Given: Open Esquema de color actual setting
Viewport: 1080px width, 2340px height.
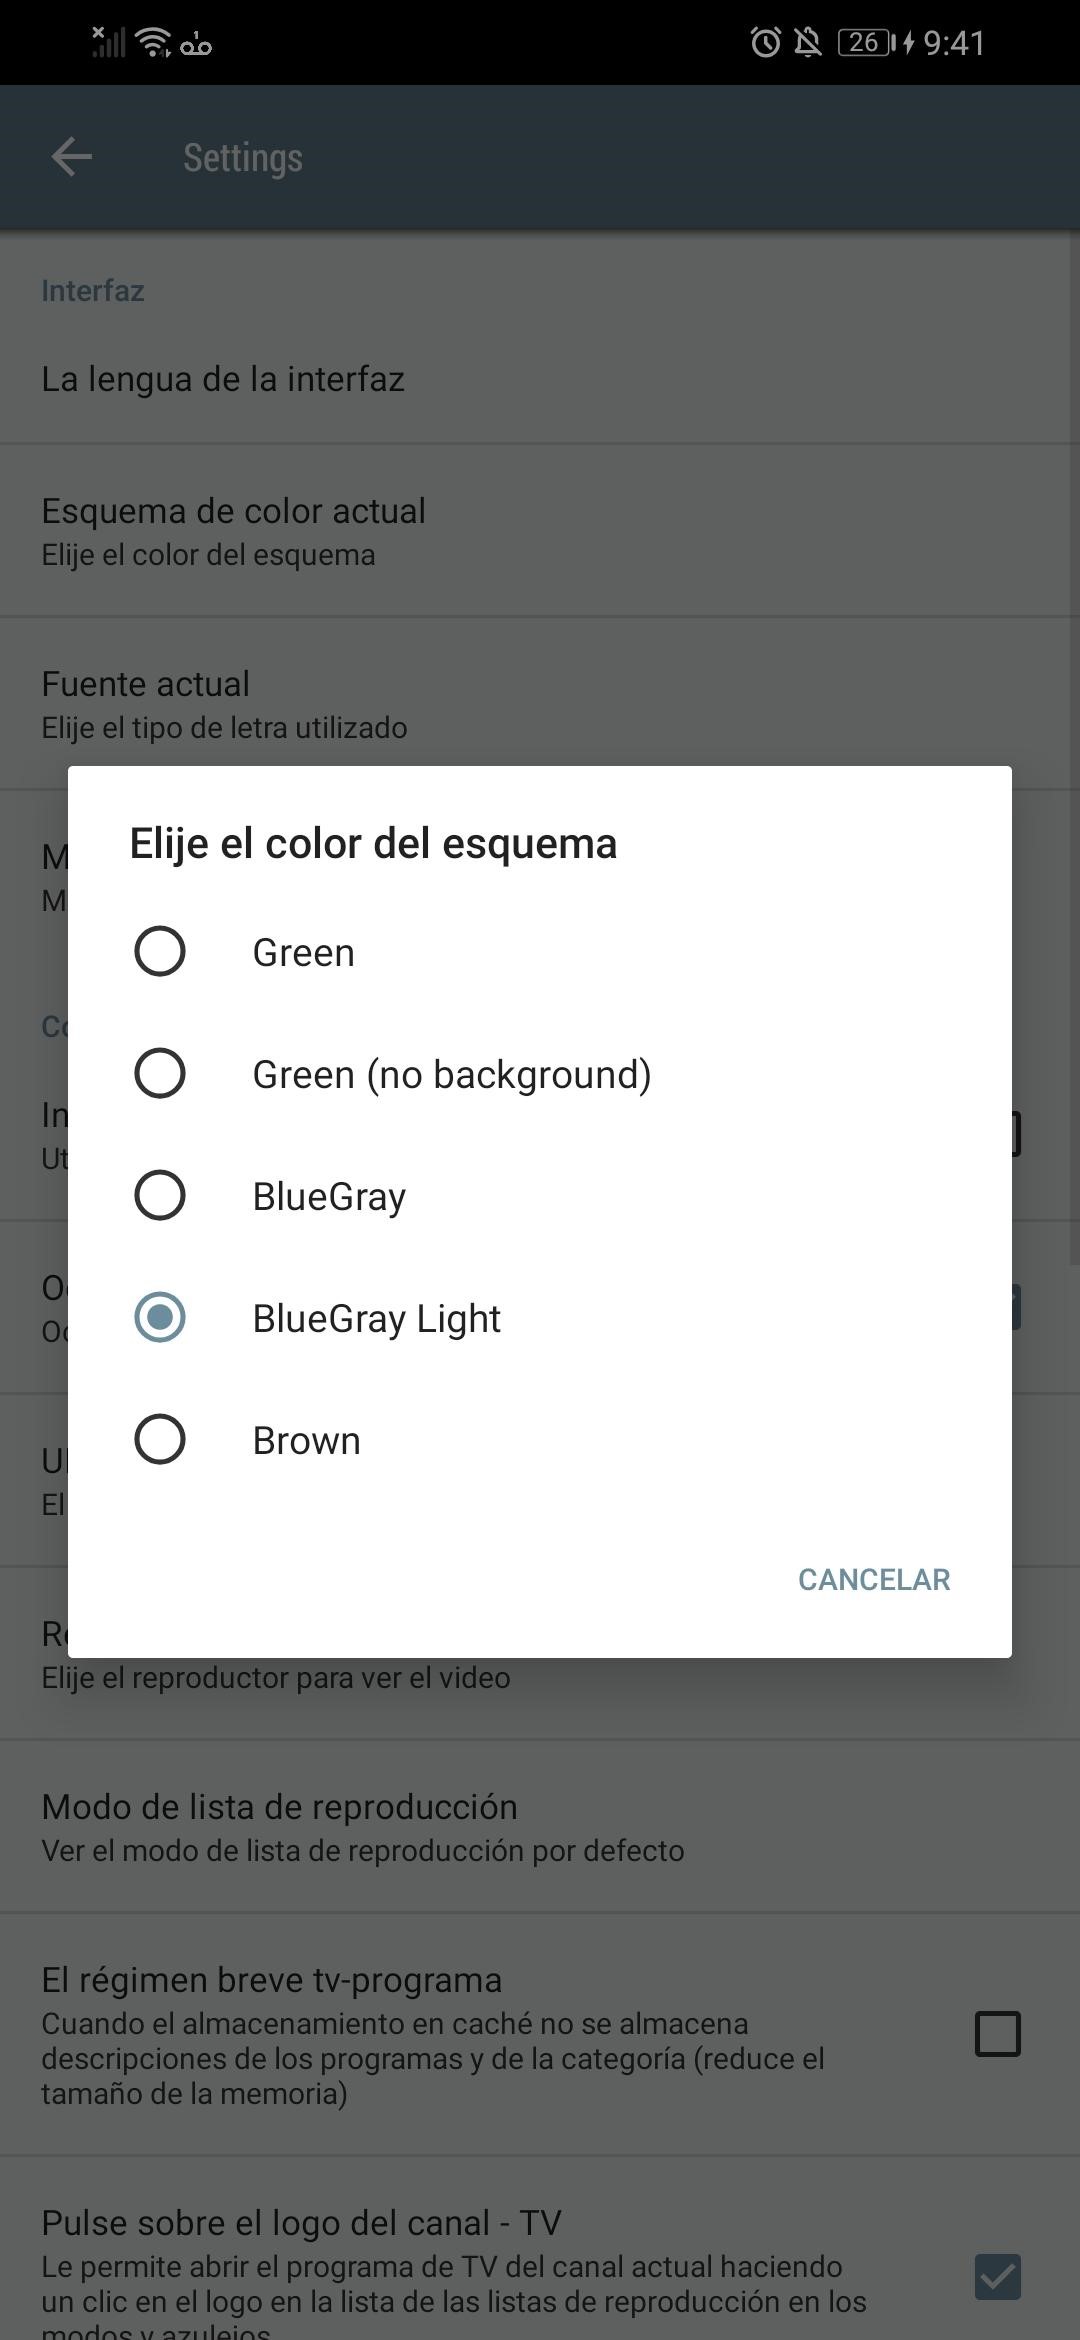Looking at the screenshot, I should 234,530.
